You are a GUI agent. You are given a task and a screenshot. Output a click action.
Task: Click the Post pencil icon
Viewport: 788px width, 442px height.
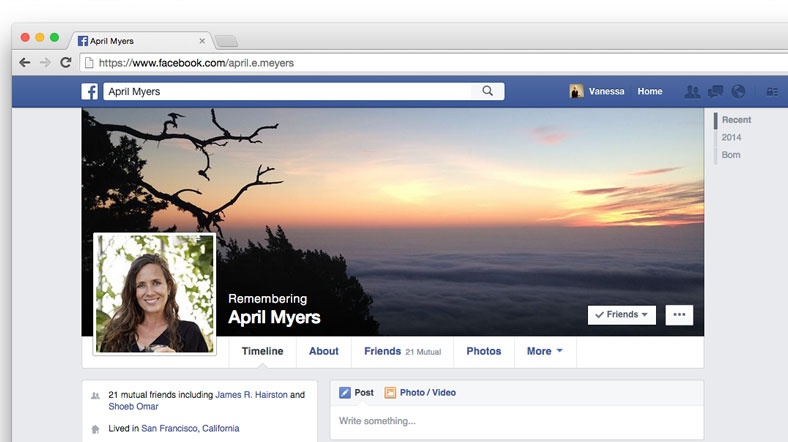click(x=345, y=392)
